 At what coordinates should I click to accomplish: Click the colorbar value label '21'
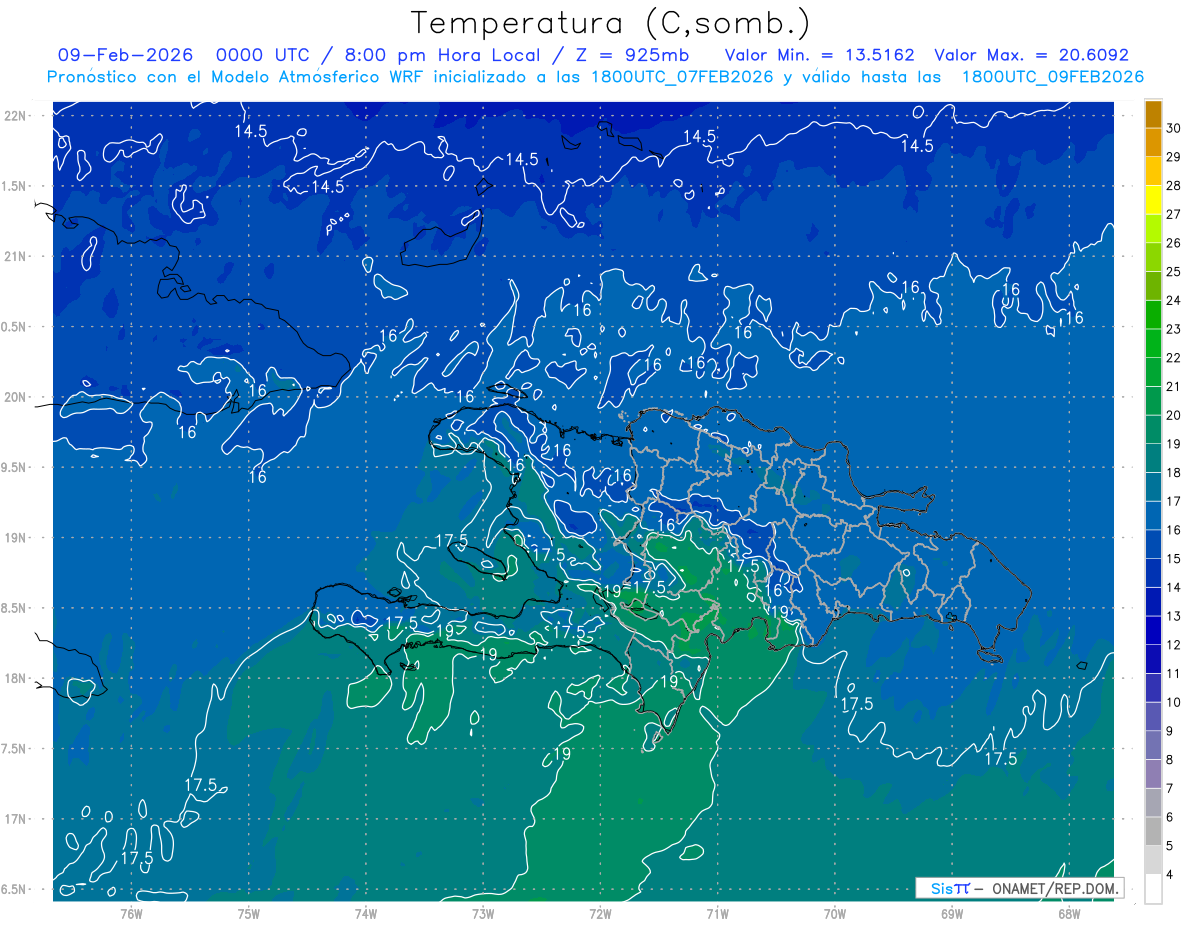coord(1174,386)
